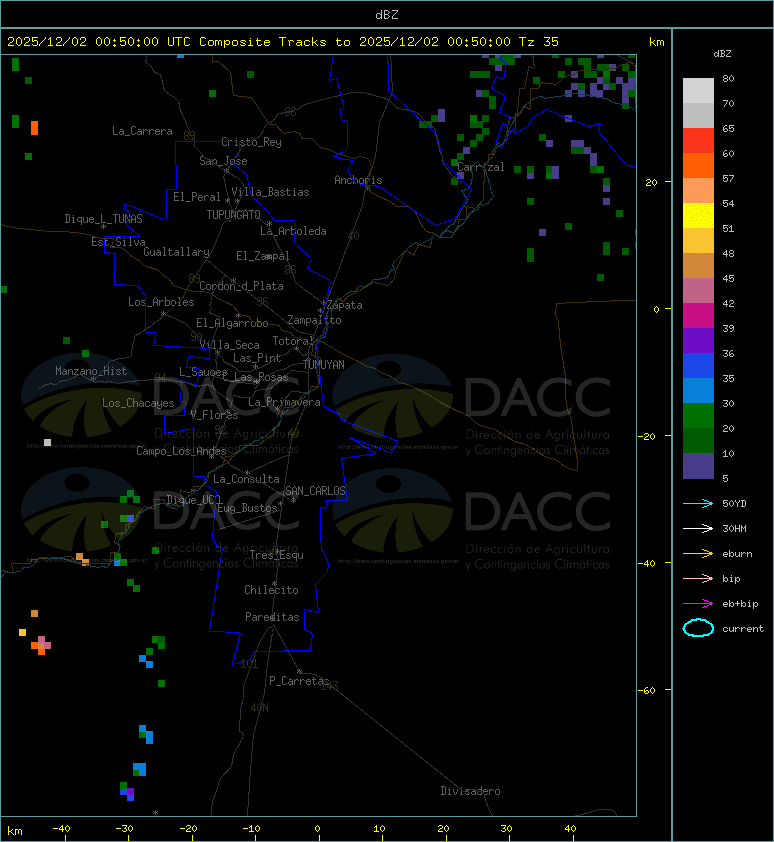Click the P_Carretas map label
Screen dimensions: 774x842
pos(299,681)
